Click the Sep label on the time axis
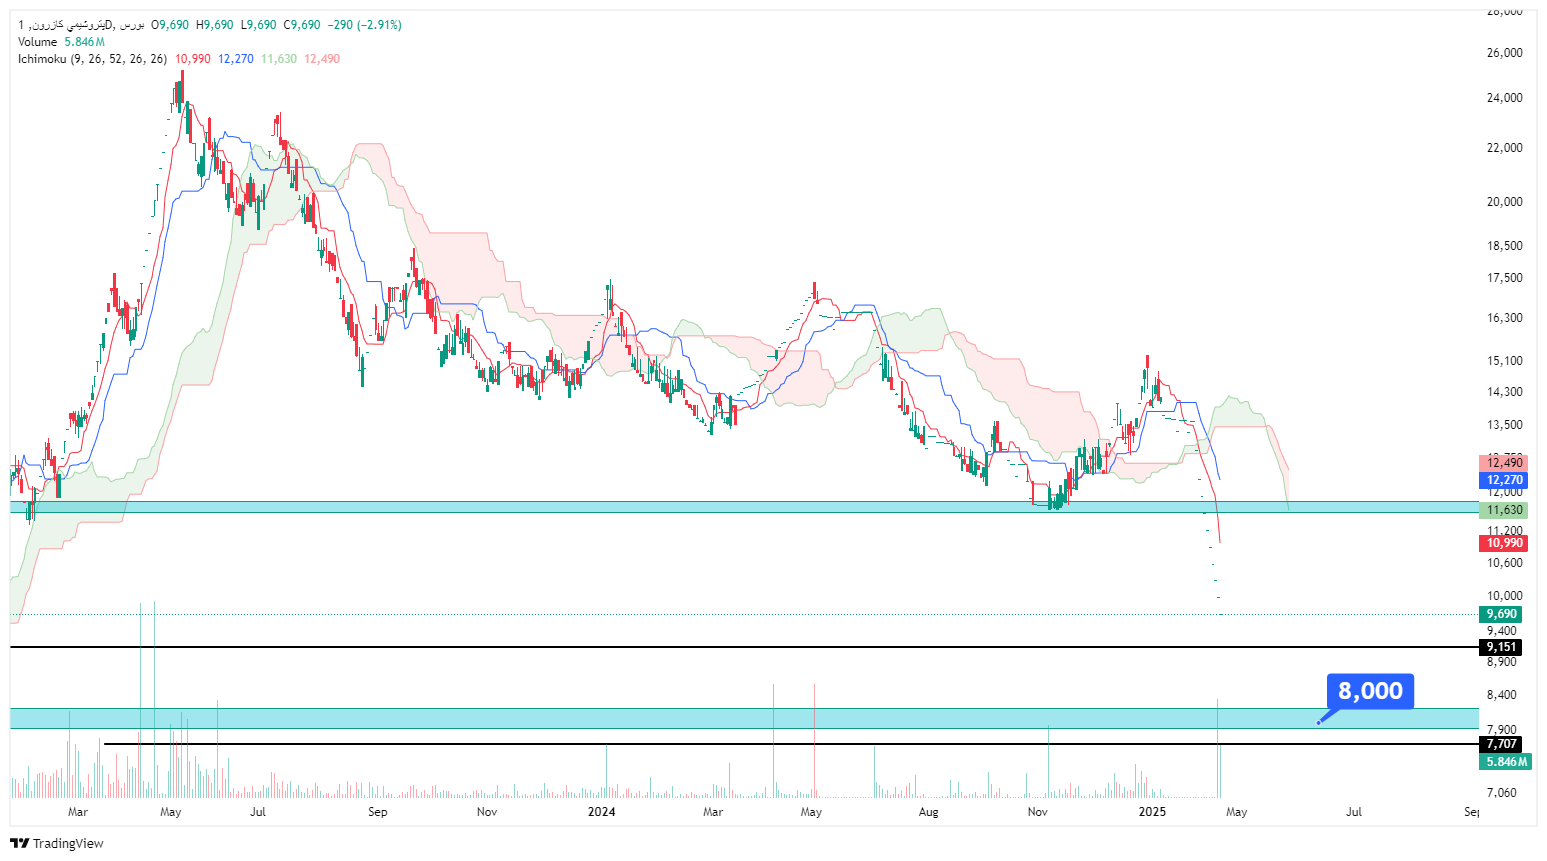 (x=377, y=812)
